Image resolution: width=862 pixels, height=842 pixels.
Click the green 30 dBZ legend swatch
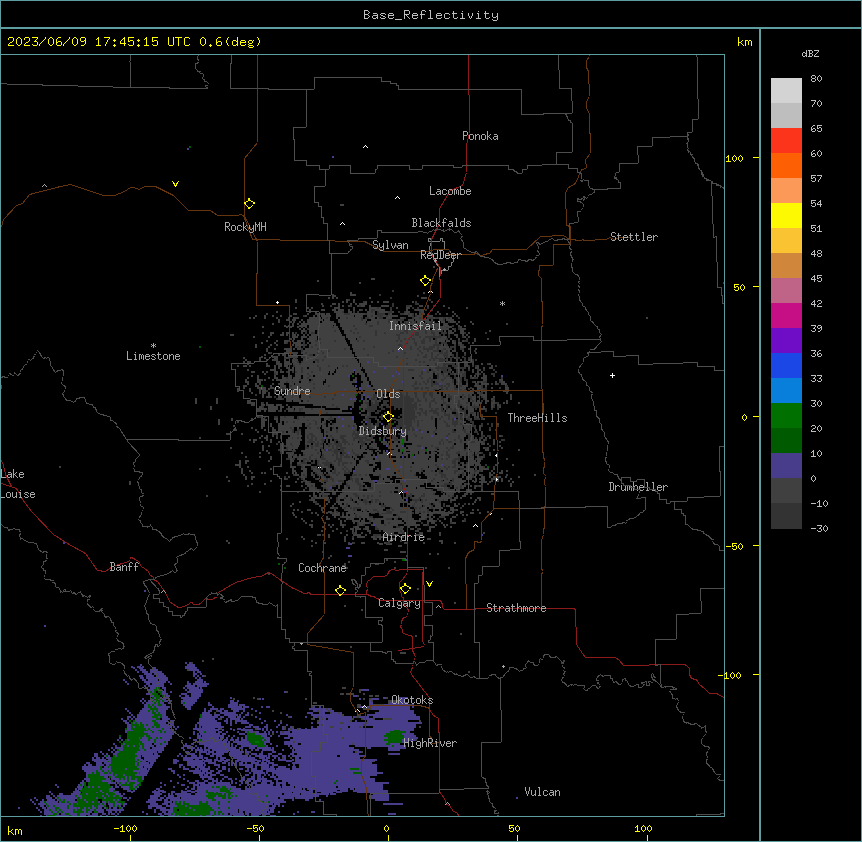tap(786, 416)
